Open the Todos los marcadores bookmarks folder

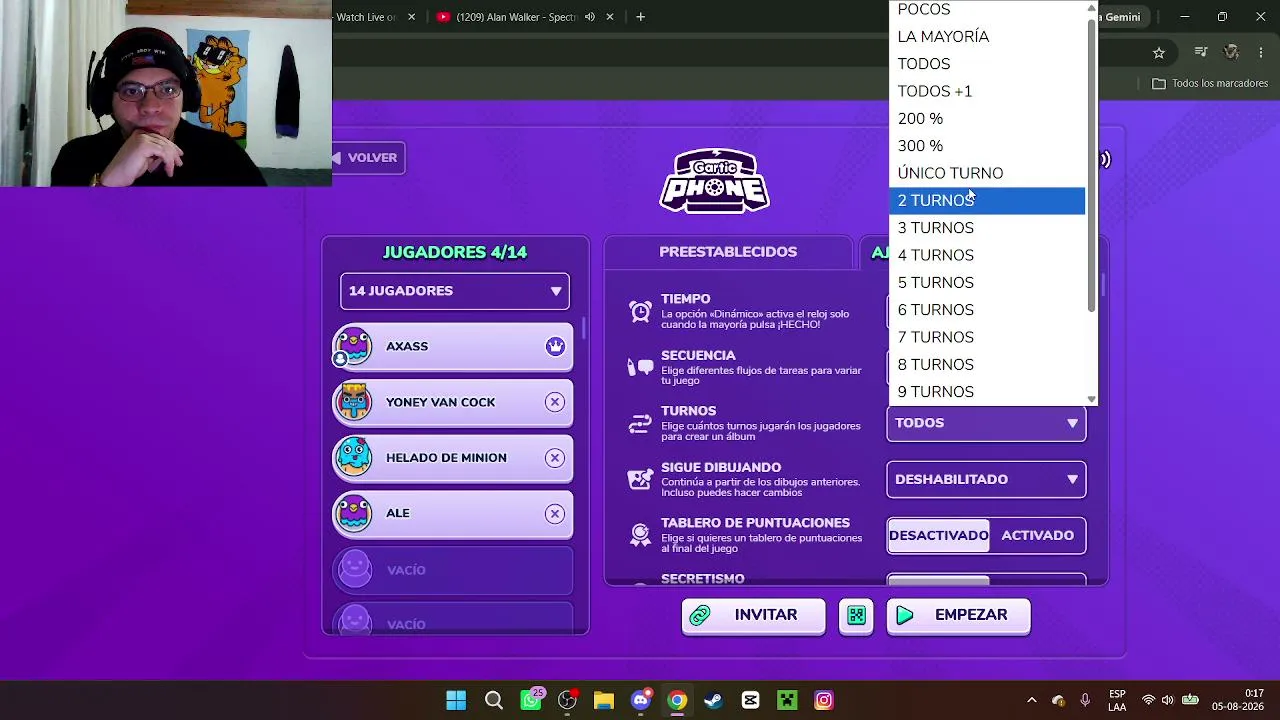[x=1210, y=83]
